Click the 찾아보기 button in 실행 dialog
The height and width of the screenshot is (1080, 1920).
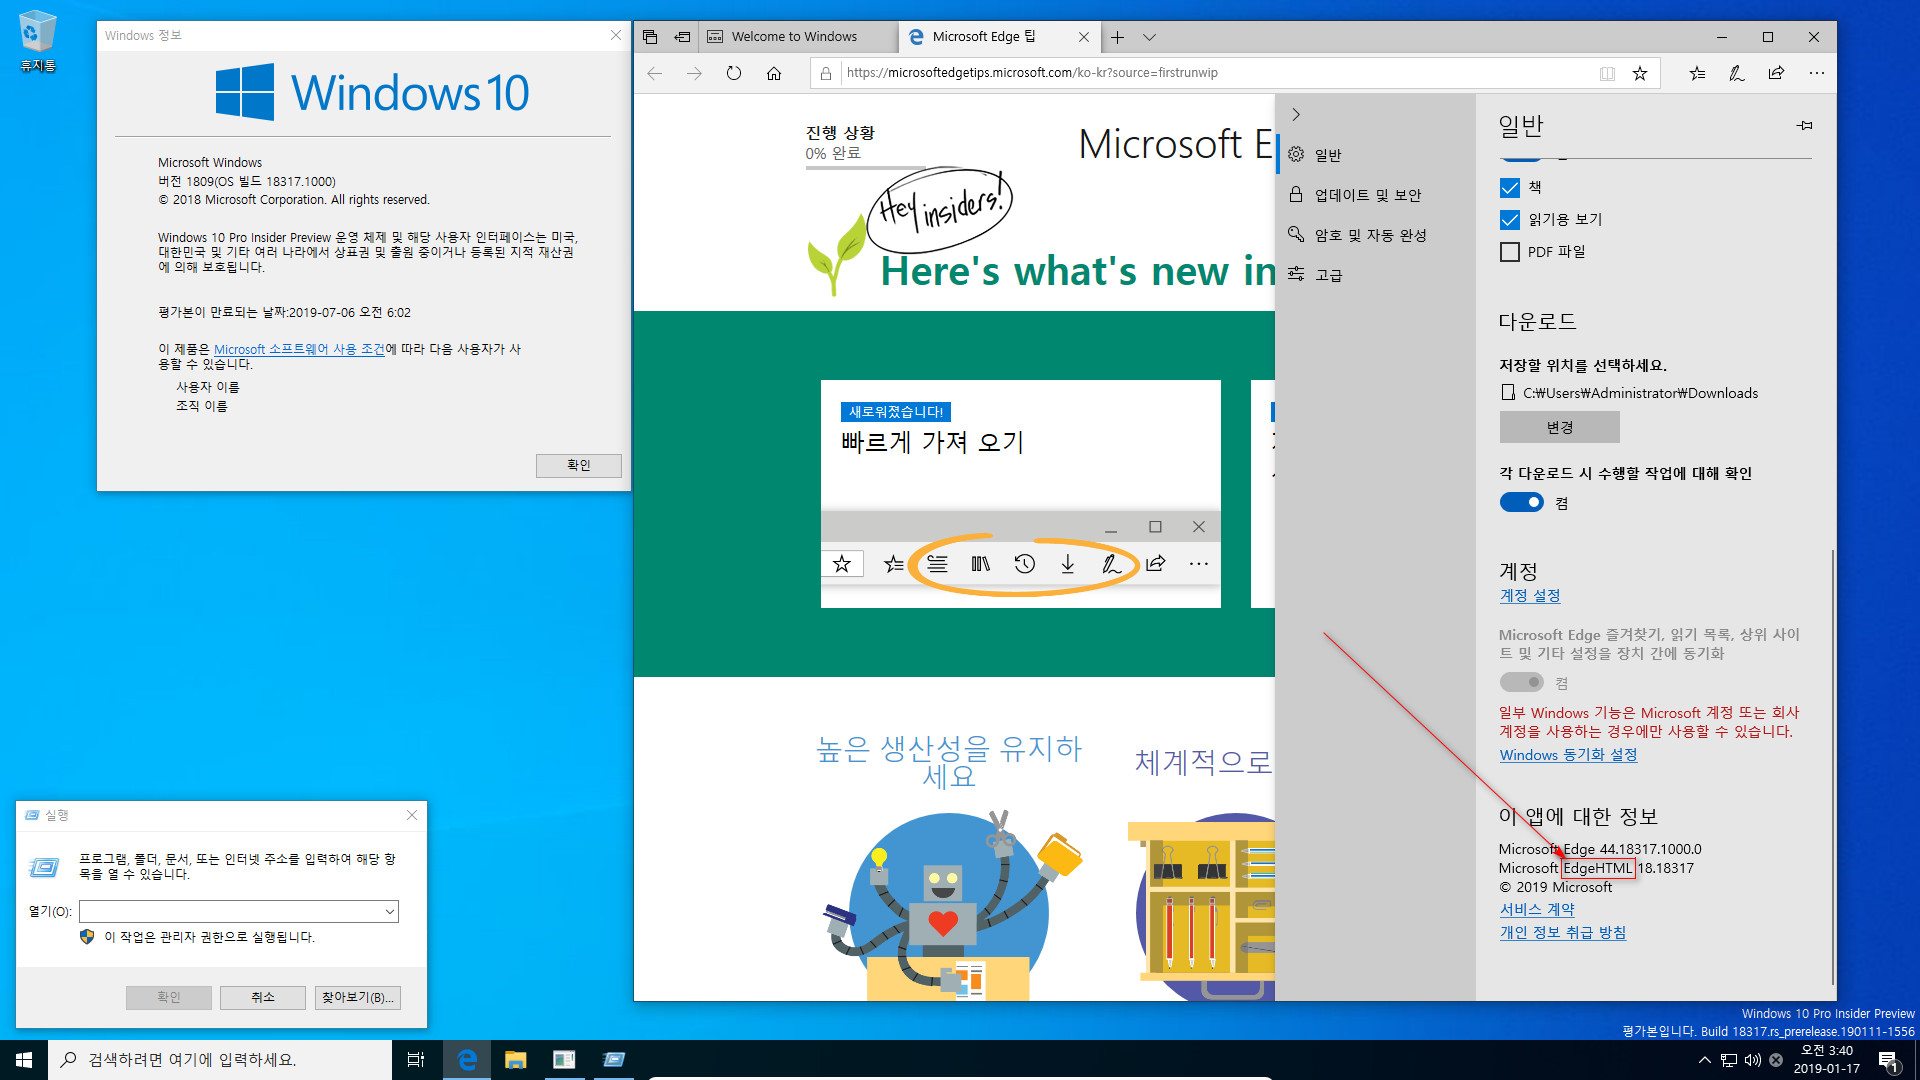click(x=356, y=996)
